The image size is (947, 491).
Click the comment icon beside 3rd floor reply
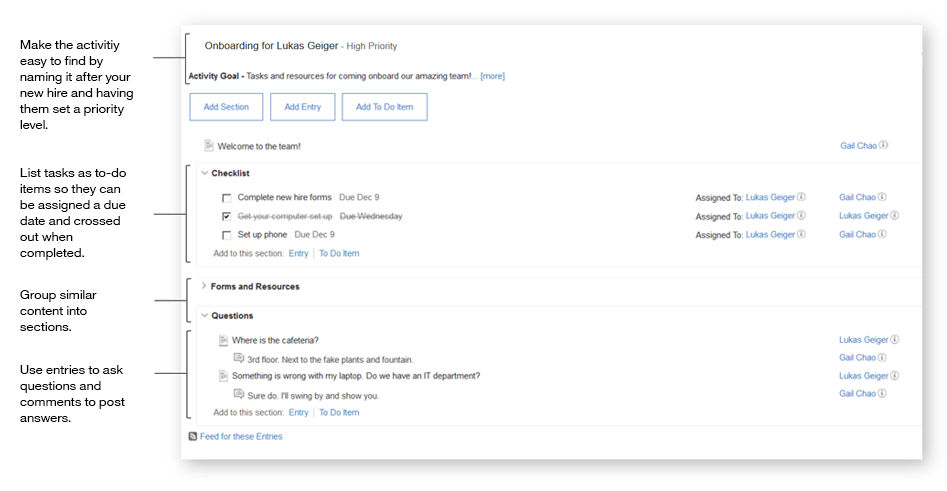[238, 358]
